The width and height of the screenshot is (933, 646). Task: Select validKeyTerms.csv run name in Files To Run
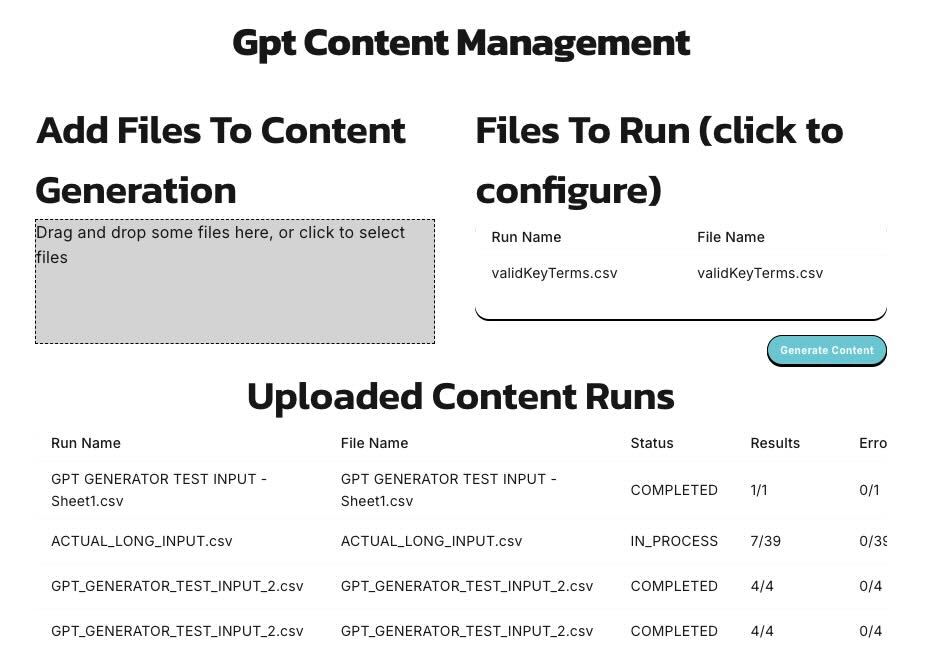(x=554, y=273)
